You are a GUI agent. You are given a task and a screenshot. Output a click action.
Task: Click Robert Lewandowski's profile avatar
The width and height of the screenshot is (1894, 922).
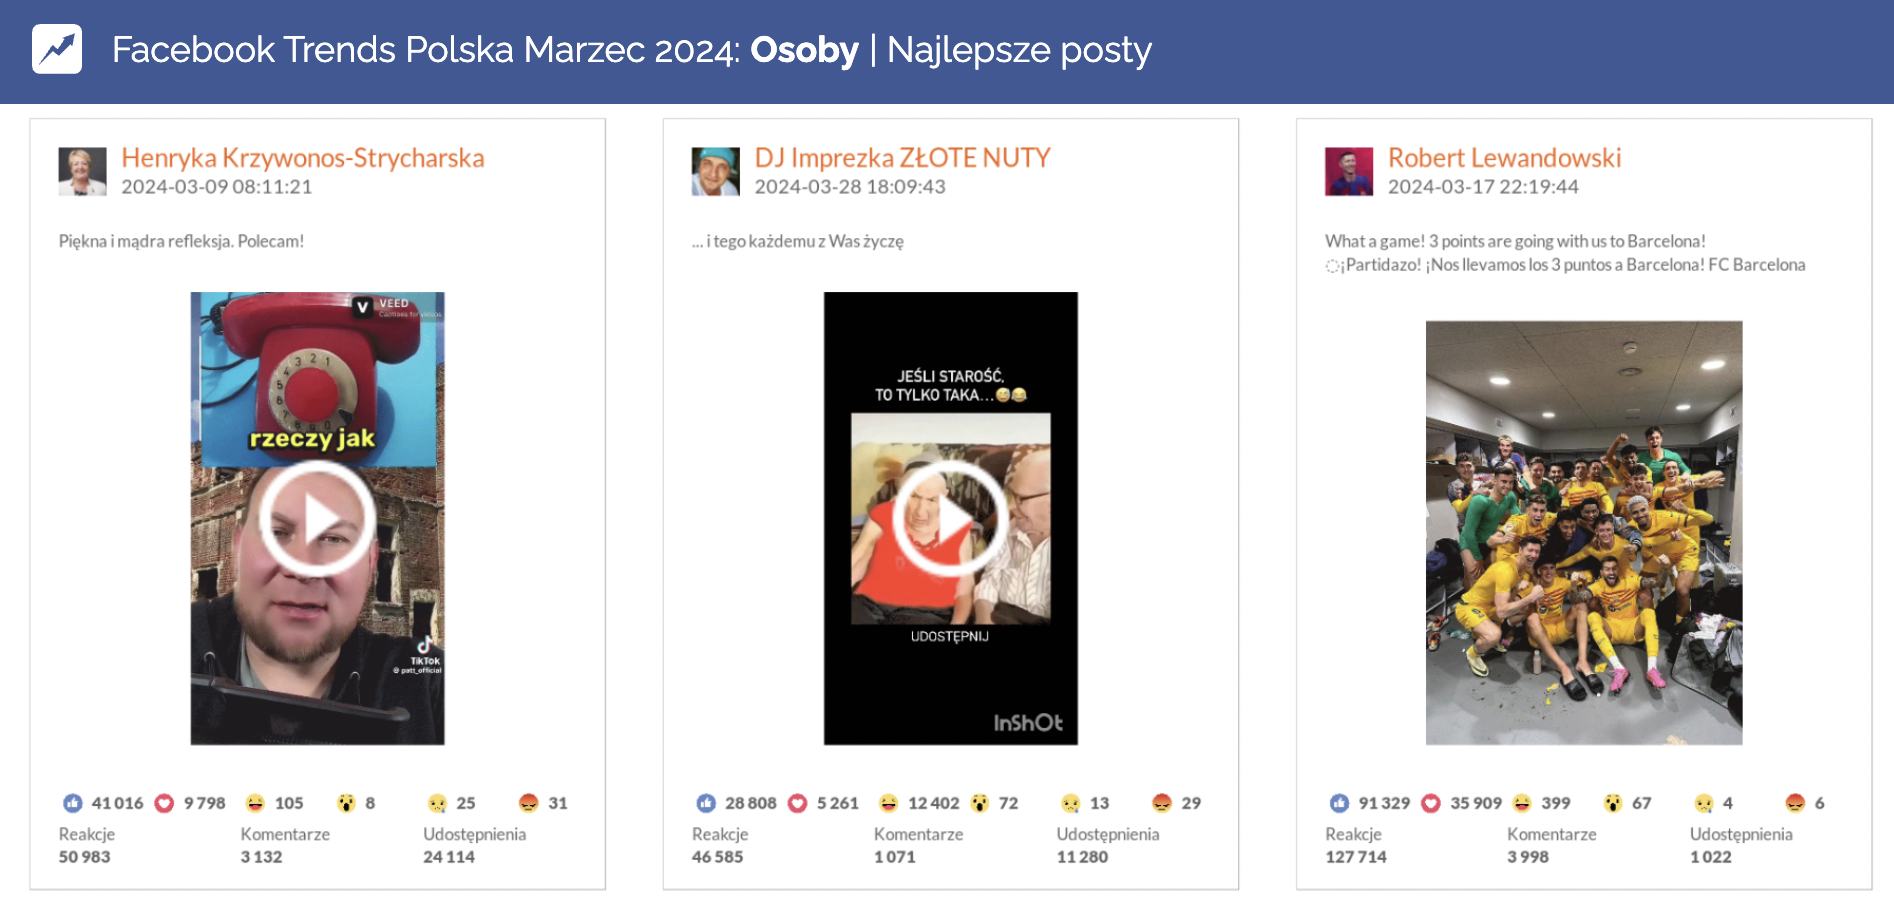click(1349, 172)
